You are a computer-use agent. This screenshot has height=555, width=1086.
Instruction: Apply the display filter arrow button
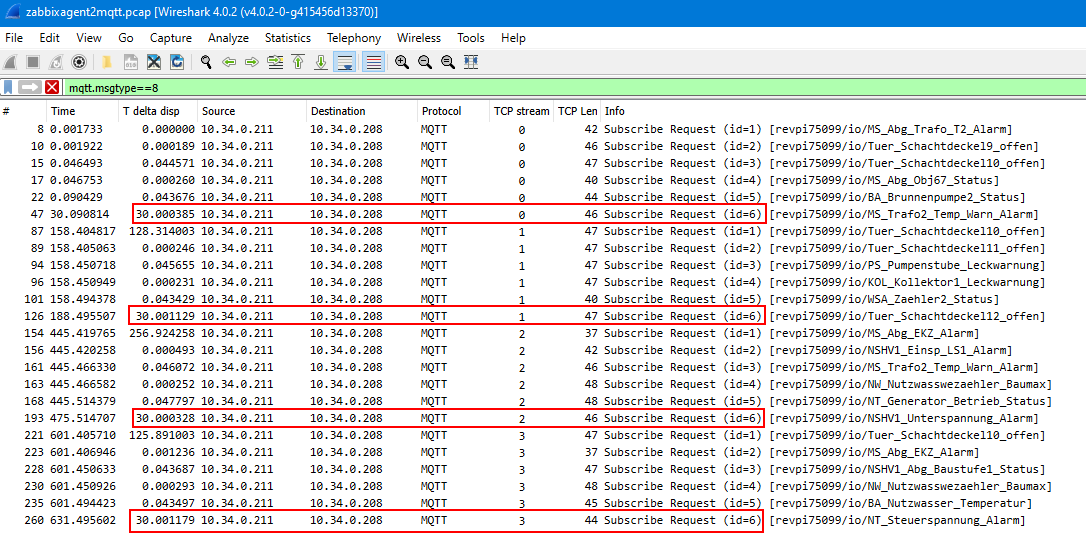tap(30, 88)
